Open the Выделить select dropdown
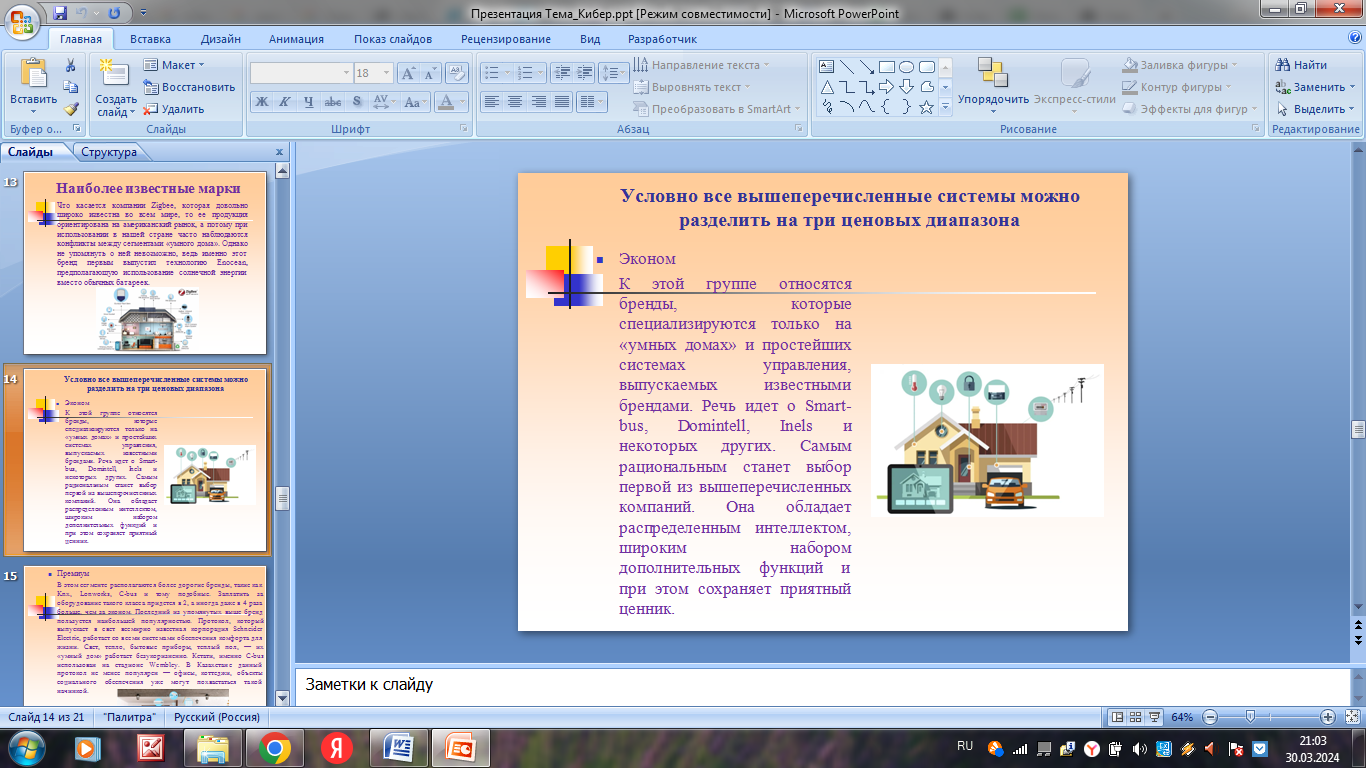The image size is (1366, 768). [x=1315, y=109]
